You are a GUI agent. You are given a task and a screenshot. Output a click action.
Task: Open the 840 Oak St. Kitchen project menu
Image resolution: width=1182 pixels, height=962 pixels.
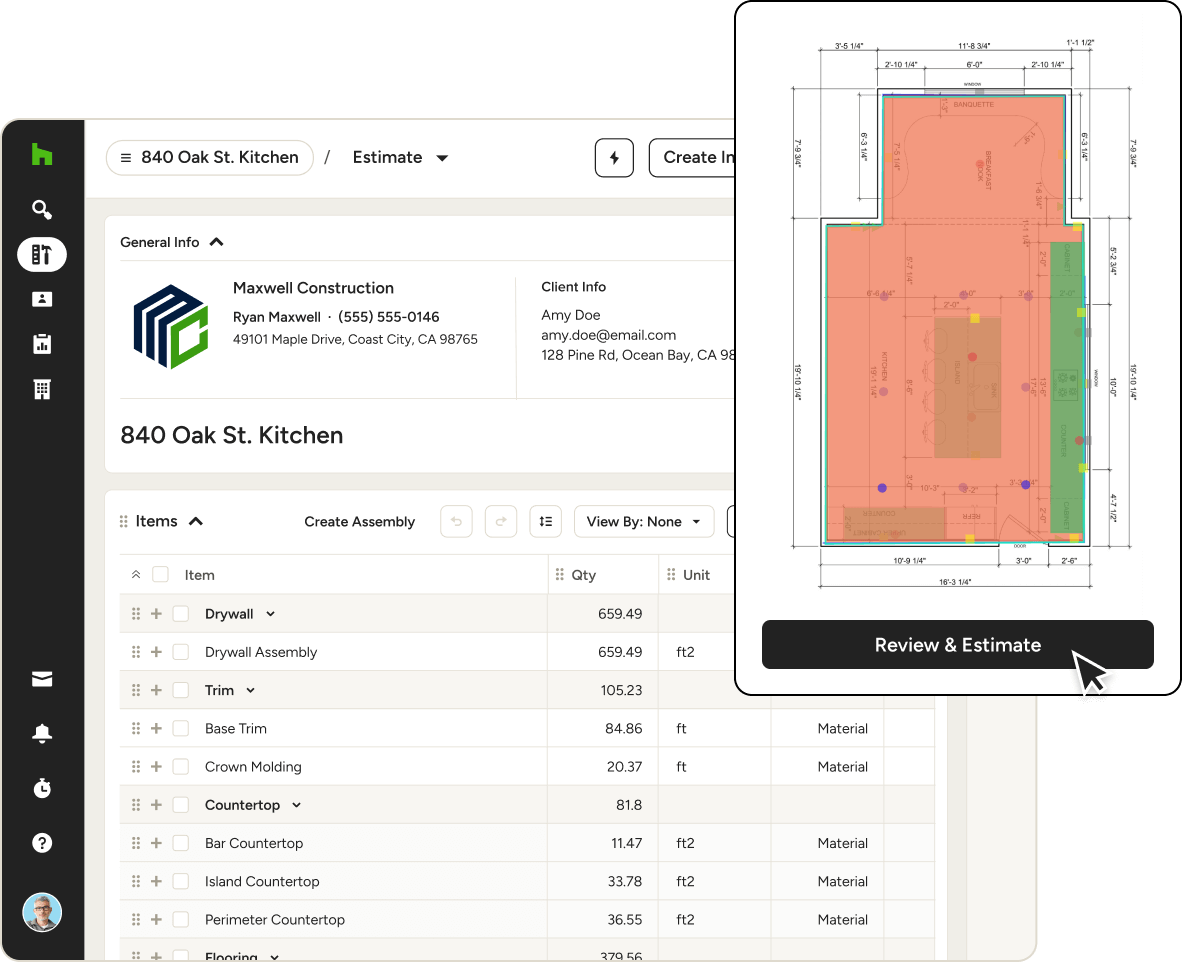[209, 158]
